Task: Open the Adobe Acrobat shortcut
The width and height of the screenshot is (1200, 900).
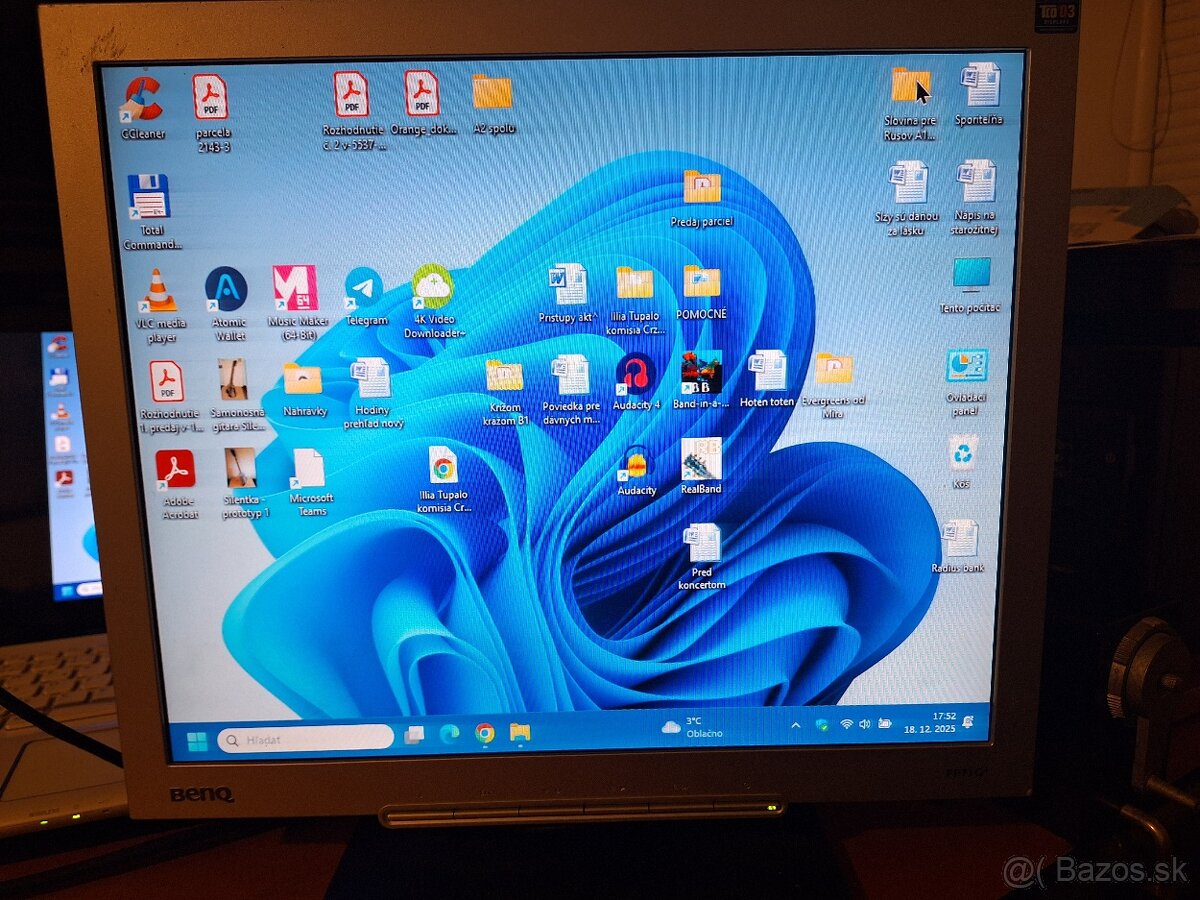Action: click(x=175, y=471)
